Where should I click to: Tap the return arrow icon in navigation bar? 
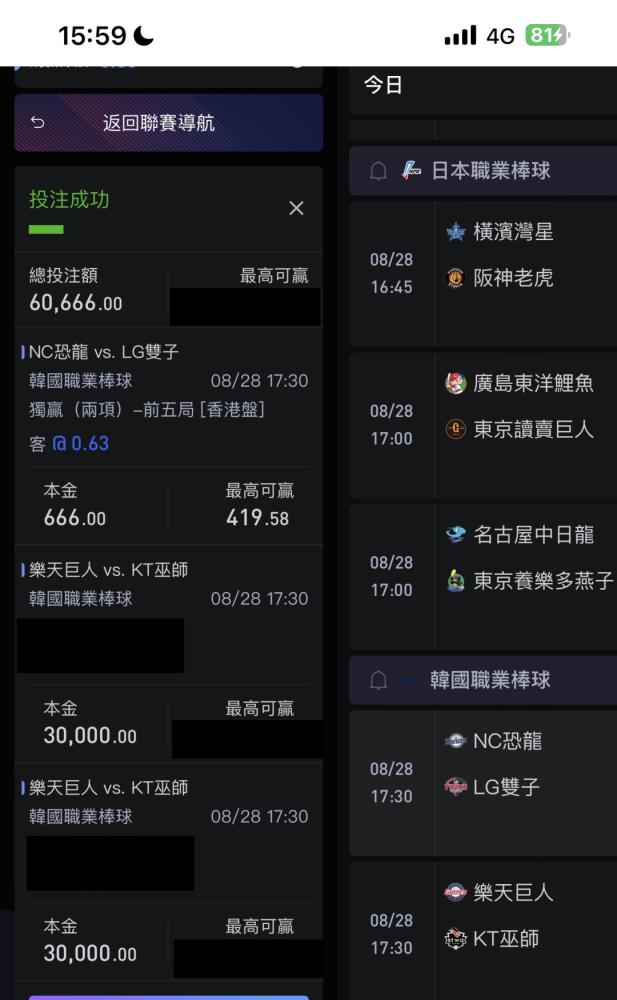click(x=38, y=122)
